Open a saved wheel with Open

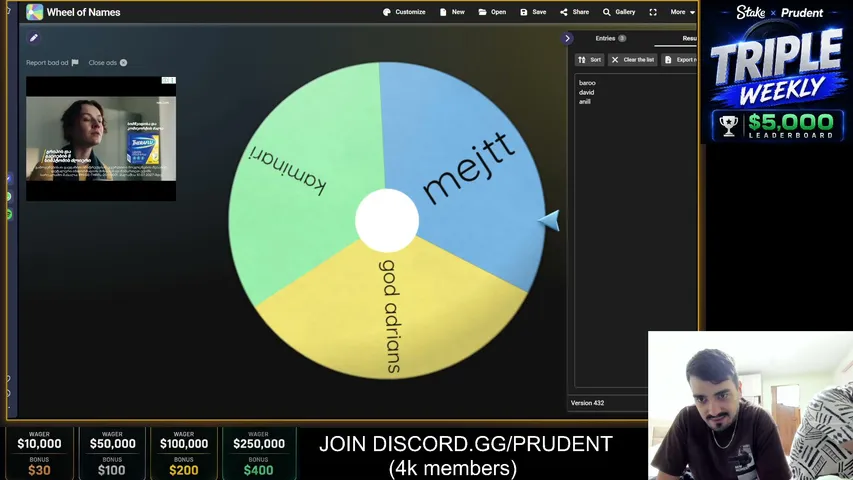coord(492,12)
